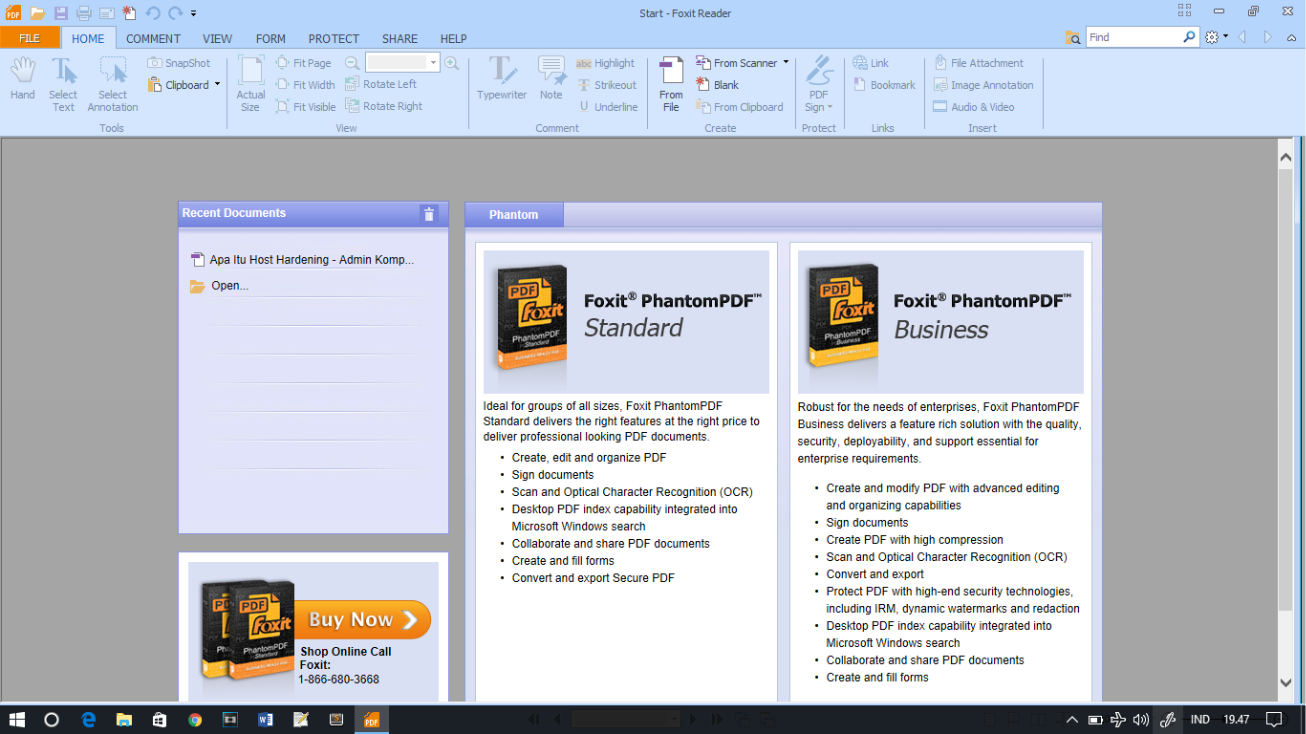Screen dimensions: 1306x734
Task: Add a Note comment
Action: point(551,78)
